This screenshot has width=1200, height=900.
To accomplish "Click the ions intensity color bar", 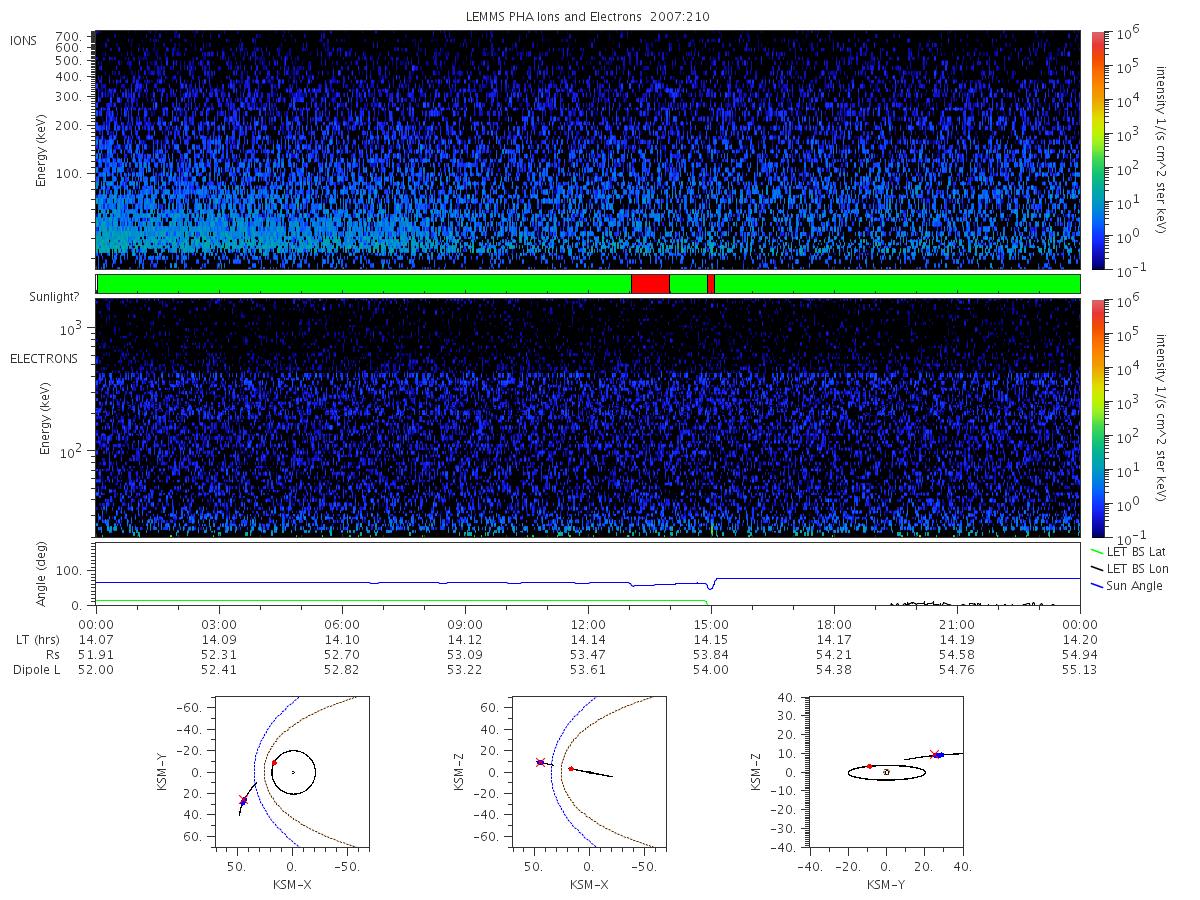I will point(1097,150).
